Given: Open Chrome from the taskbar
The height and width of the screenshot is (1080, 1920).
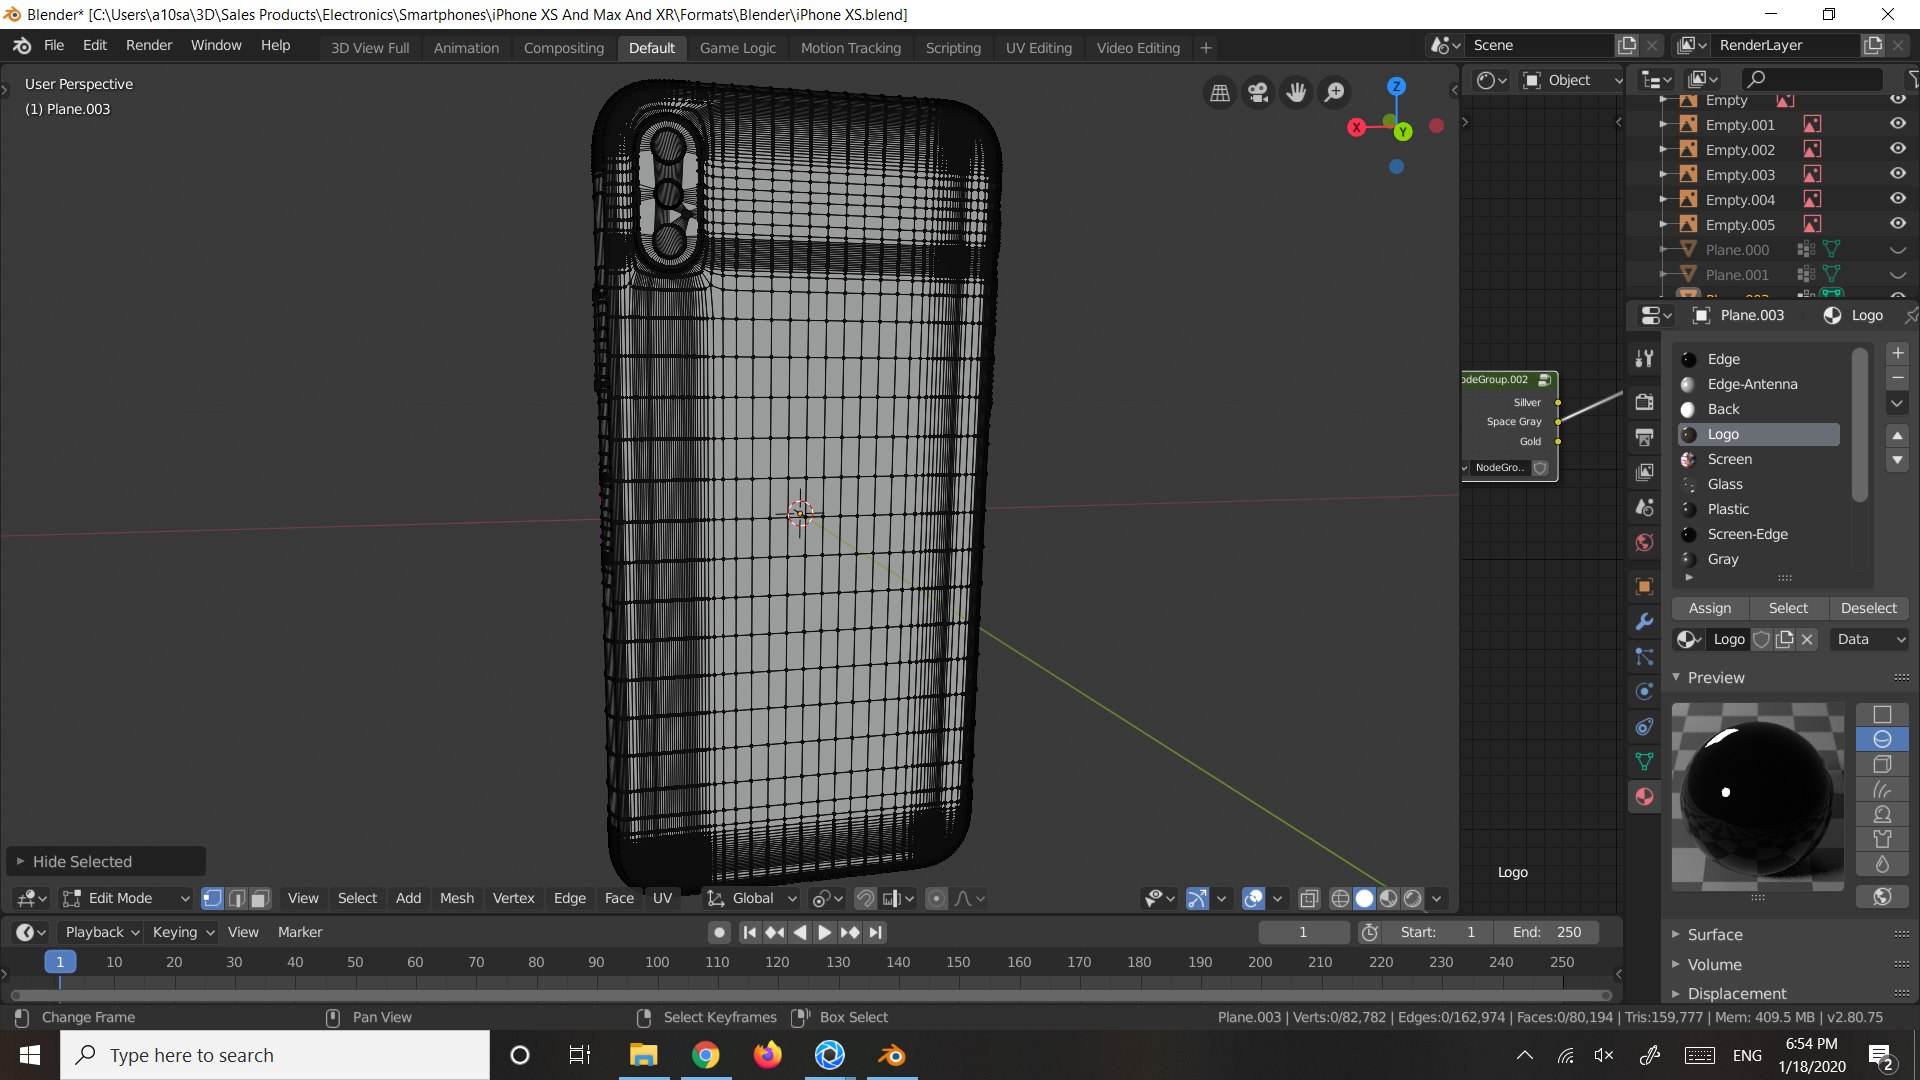Looking at the screenshot, I should coord(705,1055).
